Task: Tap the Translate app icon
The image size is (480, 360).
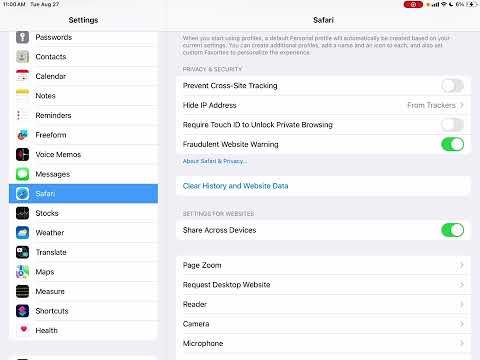Action: [x=22, y=252]
